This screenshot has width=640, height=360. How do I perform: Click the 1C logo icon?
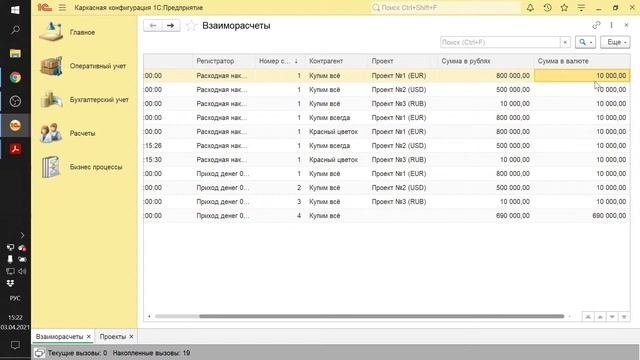(44, 7)
